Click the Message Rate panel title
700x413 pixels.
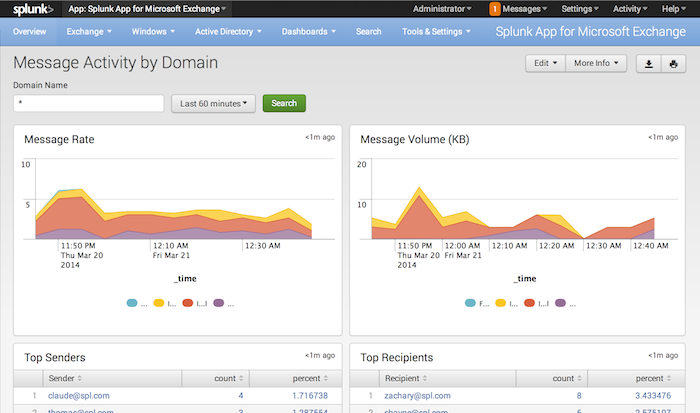coord(59,139)
